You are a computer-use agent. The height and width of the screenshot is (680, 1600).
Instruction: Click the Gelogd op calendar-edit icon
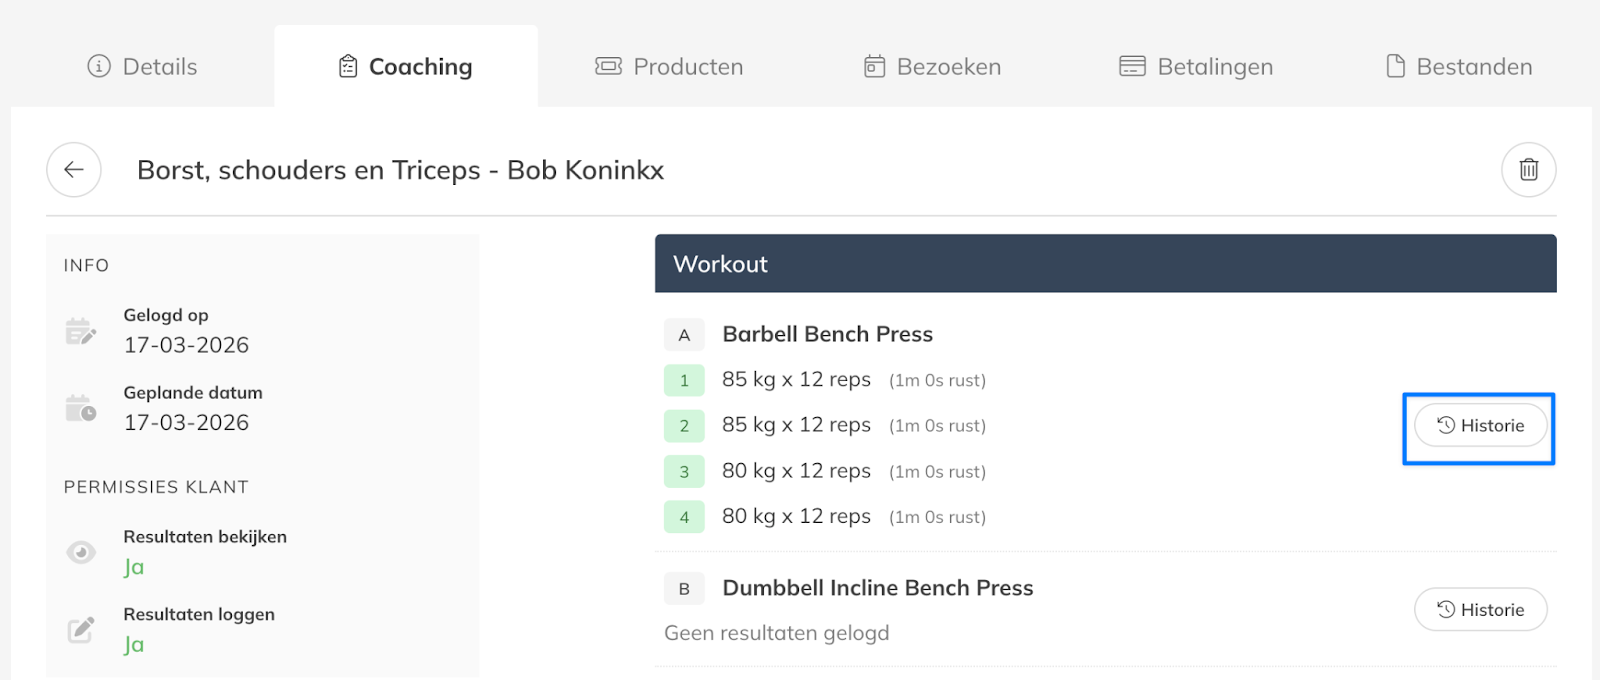80,331
